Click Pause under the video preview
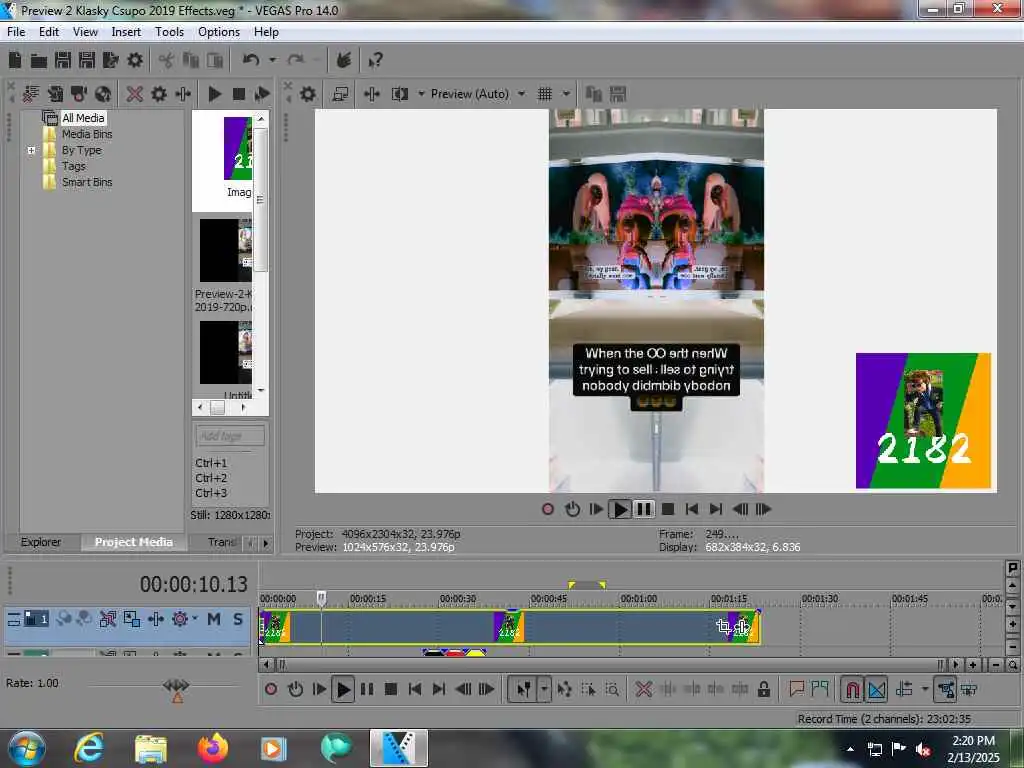Screen dimensions: 1024x768 click(643, 509)
